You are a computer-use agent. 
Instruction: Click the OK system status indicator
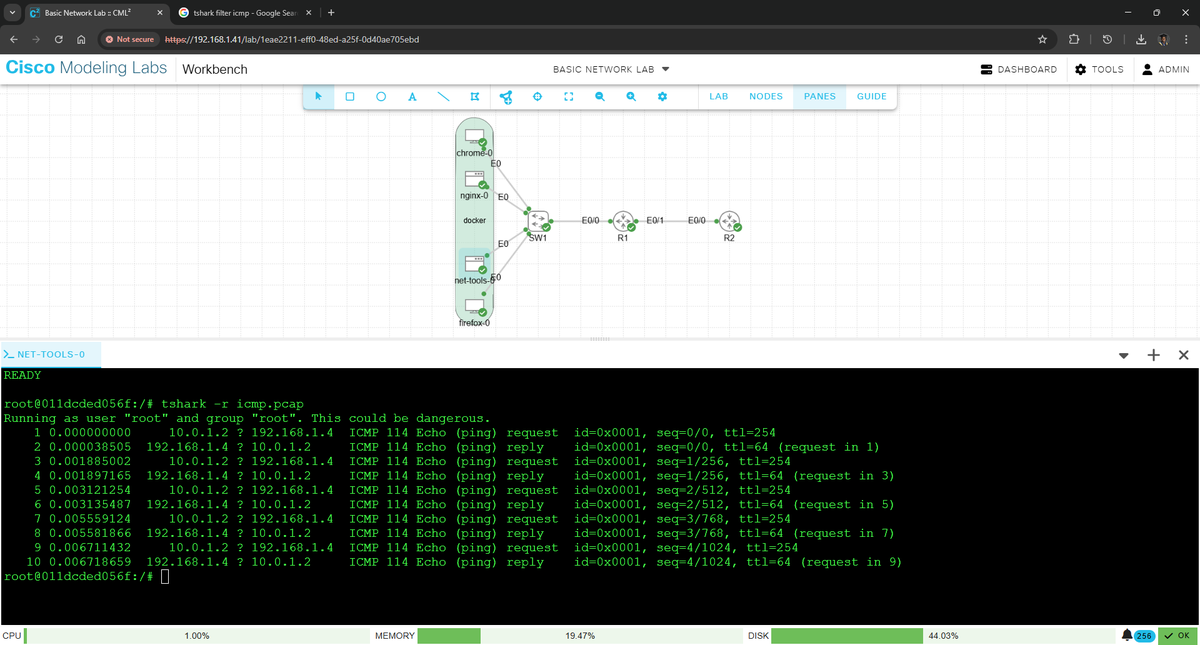1176,635
